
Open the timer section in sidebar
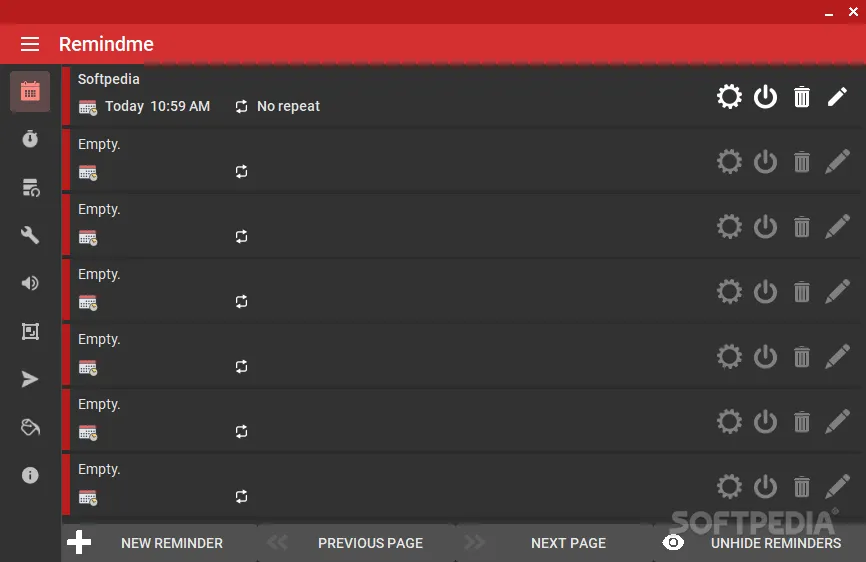click(30, 139)
